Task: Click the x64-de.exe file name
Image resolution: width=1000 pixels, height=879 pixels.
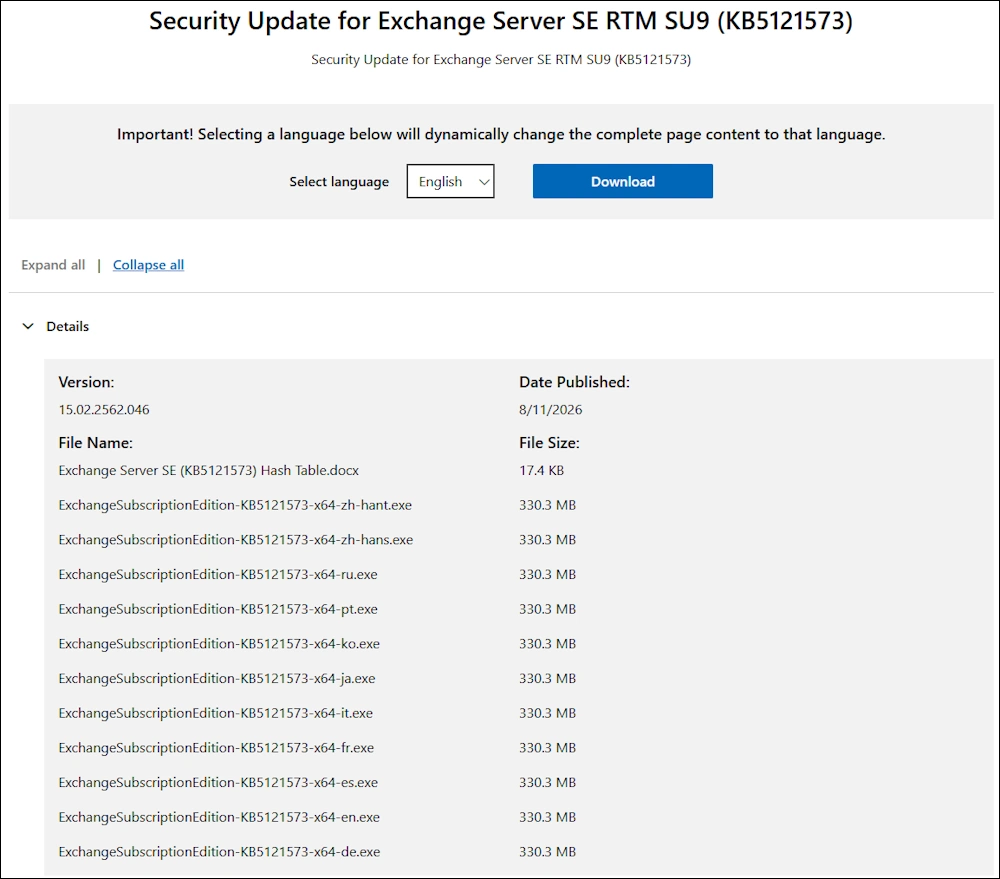Action: [219, 852]
